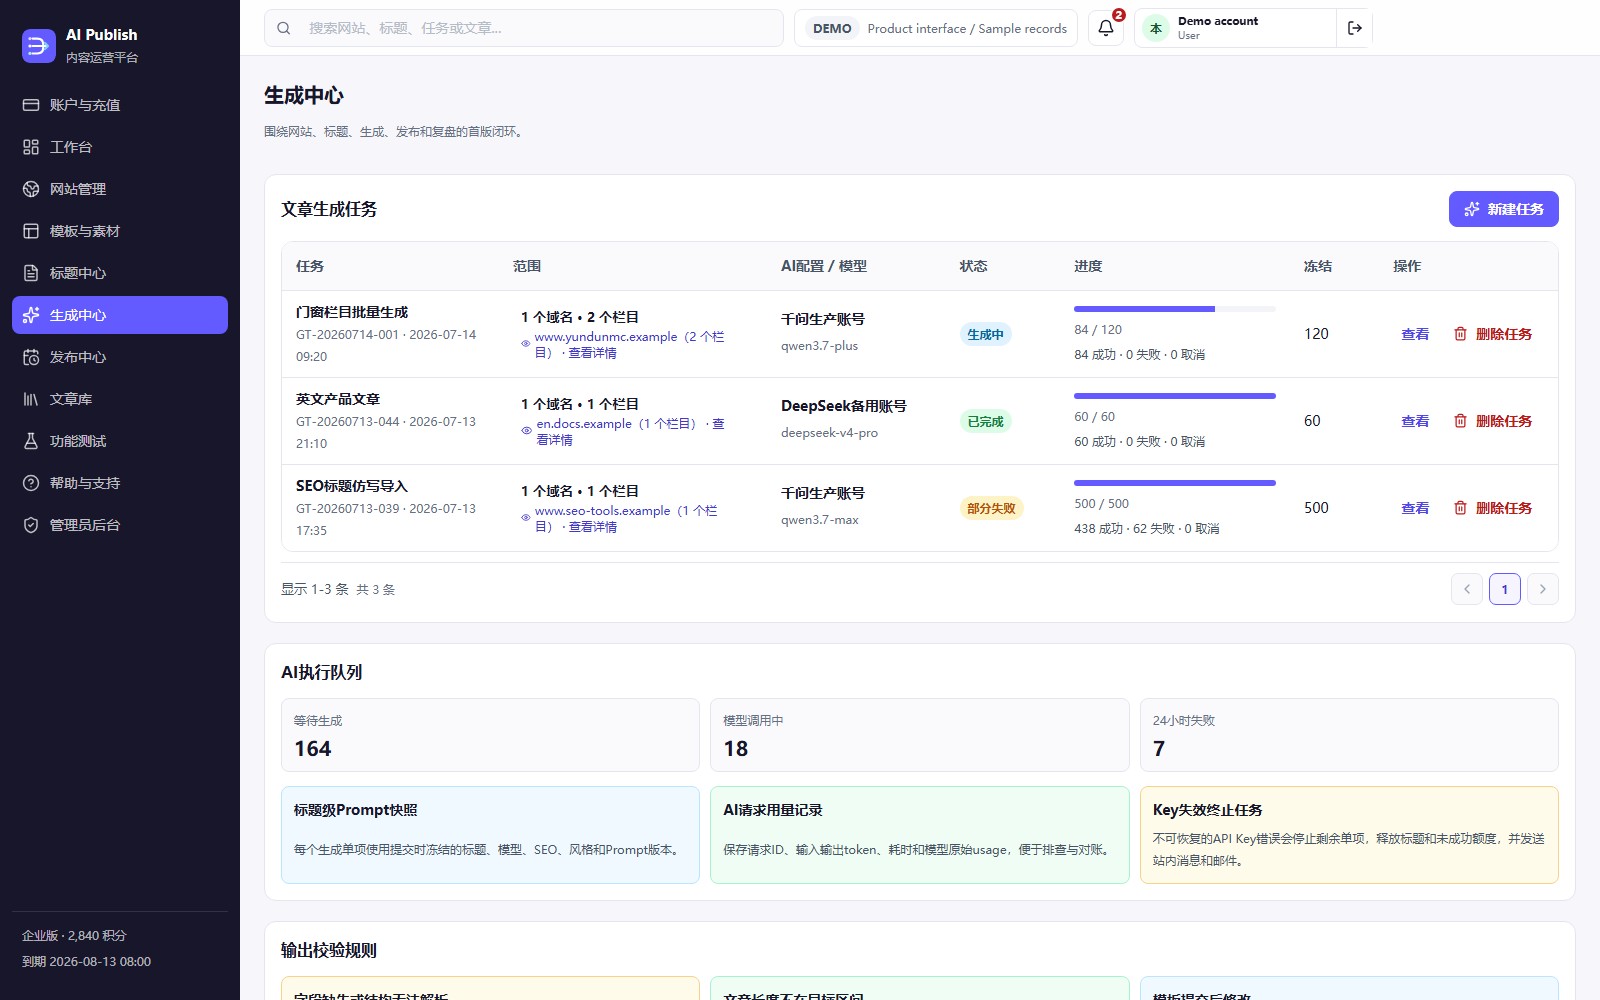Click the 部分失败 status badge
This screenshot has height=1000, width=1600.
991,509
